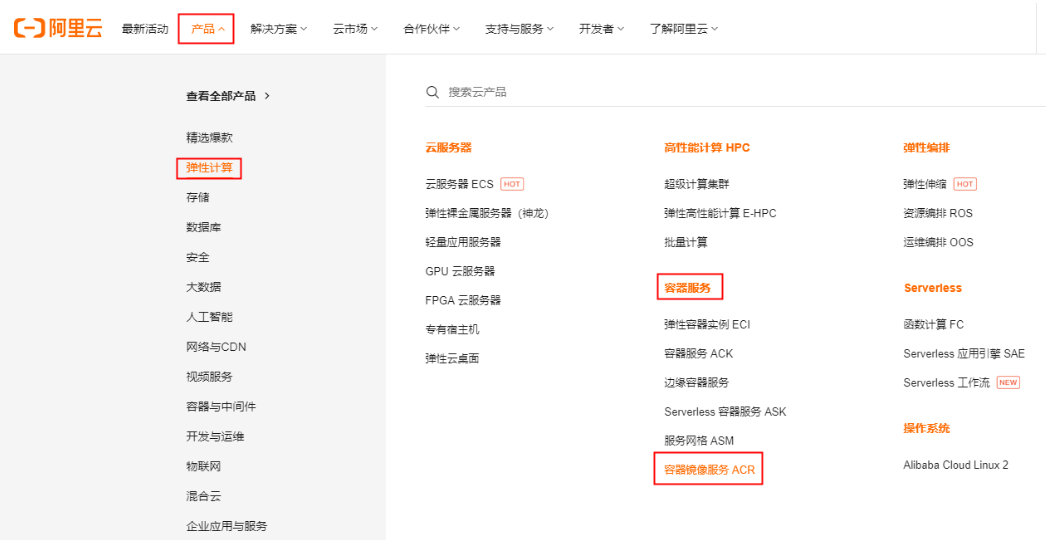Open 最新活动 in the top navigation
The image size is (1046, 540).
145,29
